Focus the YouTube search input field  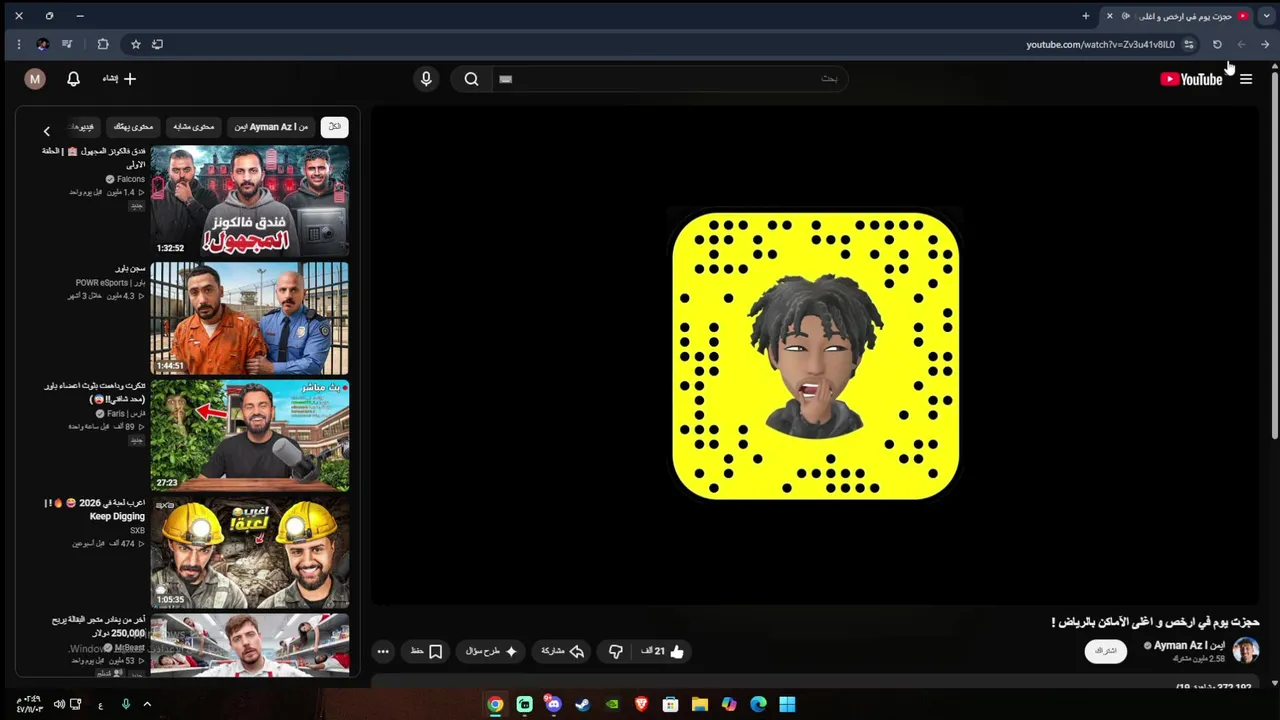(x=668, y=79)
